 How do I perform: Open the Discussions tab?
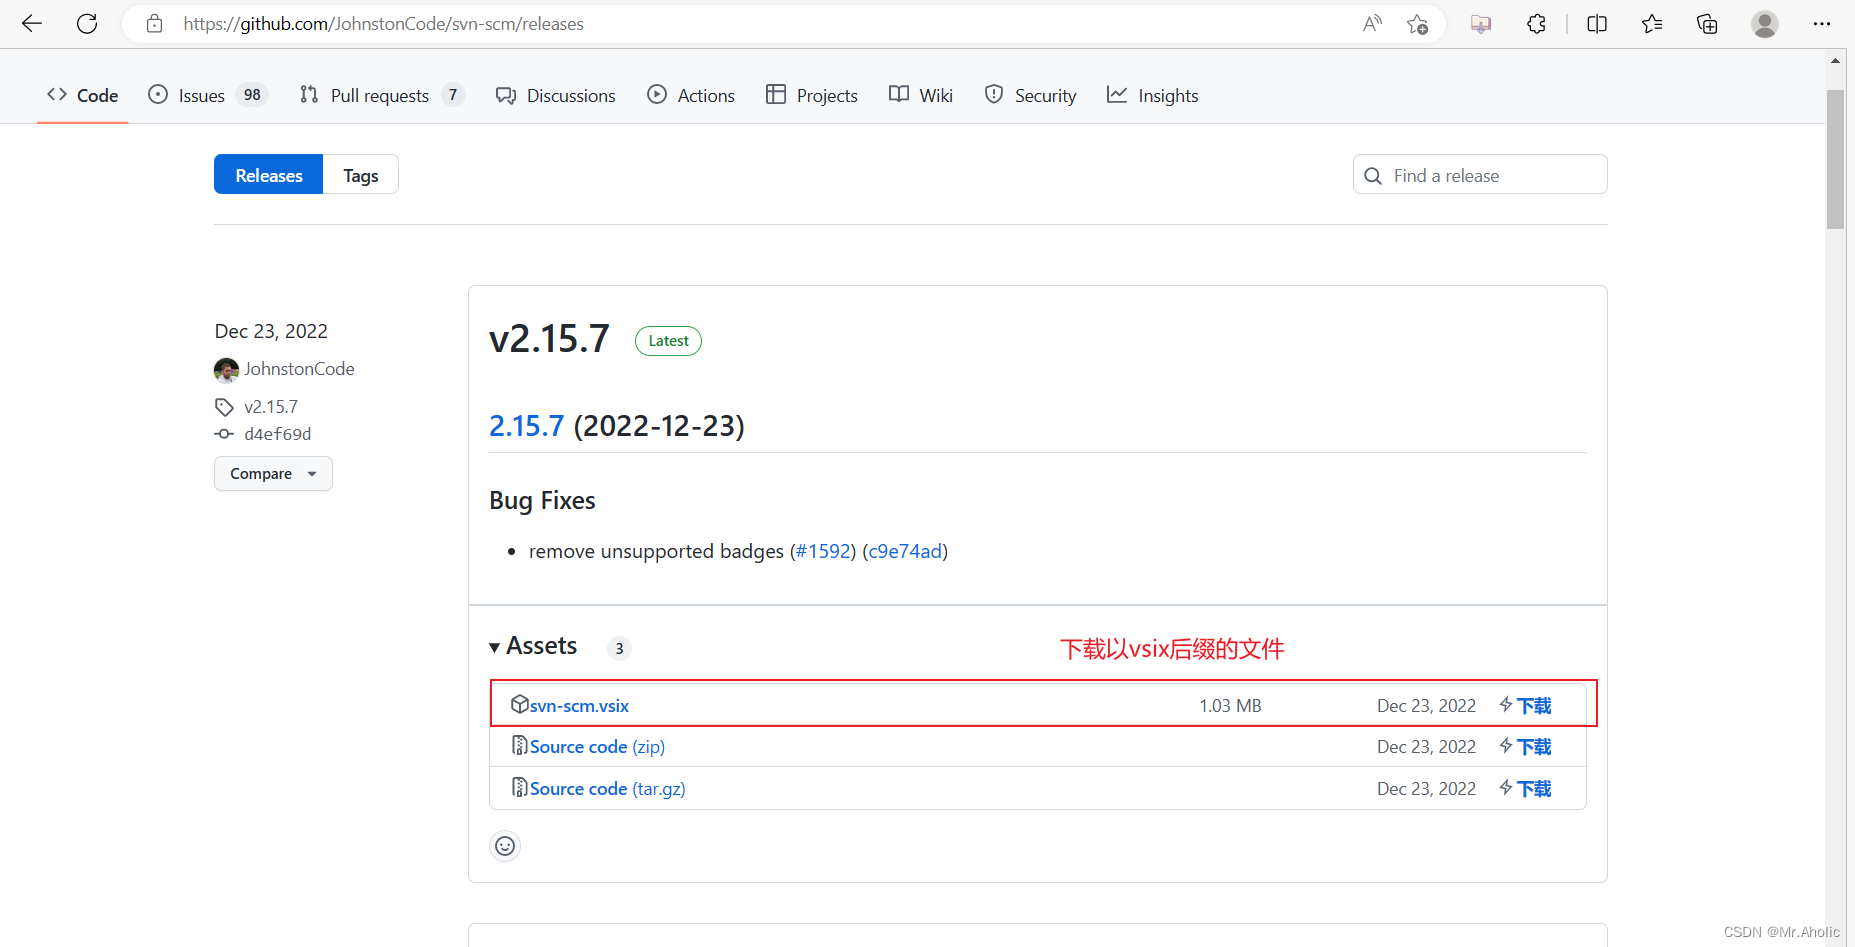click(556, 95)
